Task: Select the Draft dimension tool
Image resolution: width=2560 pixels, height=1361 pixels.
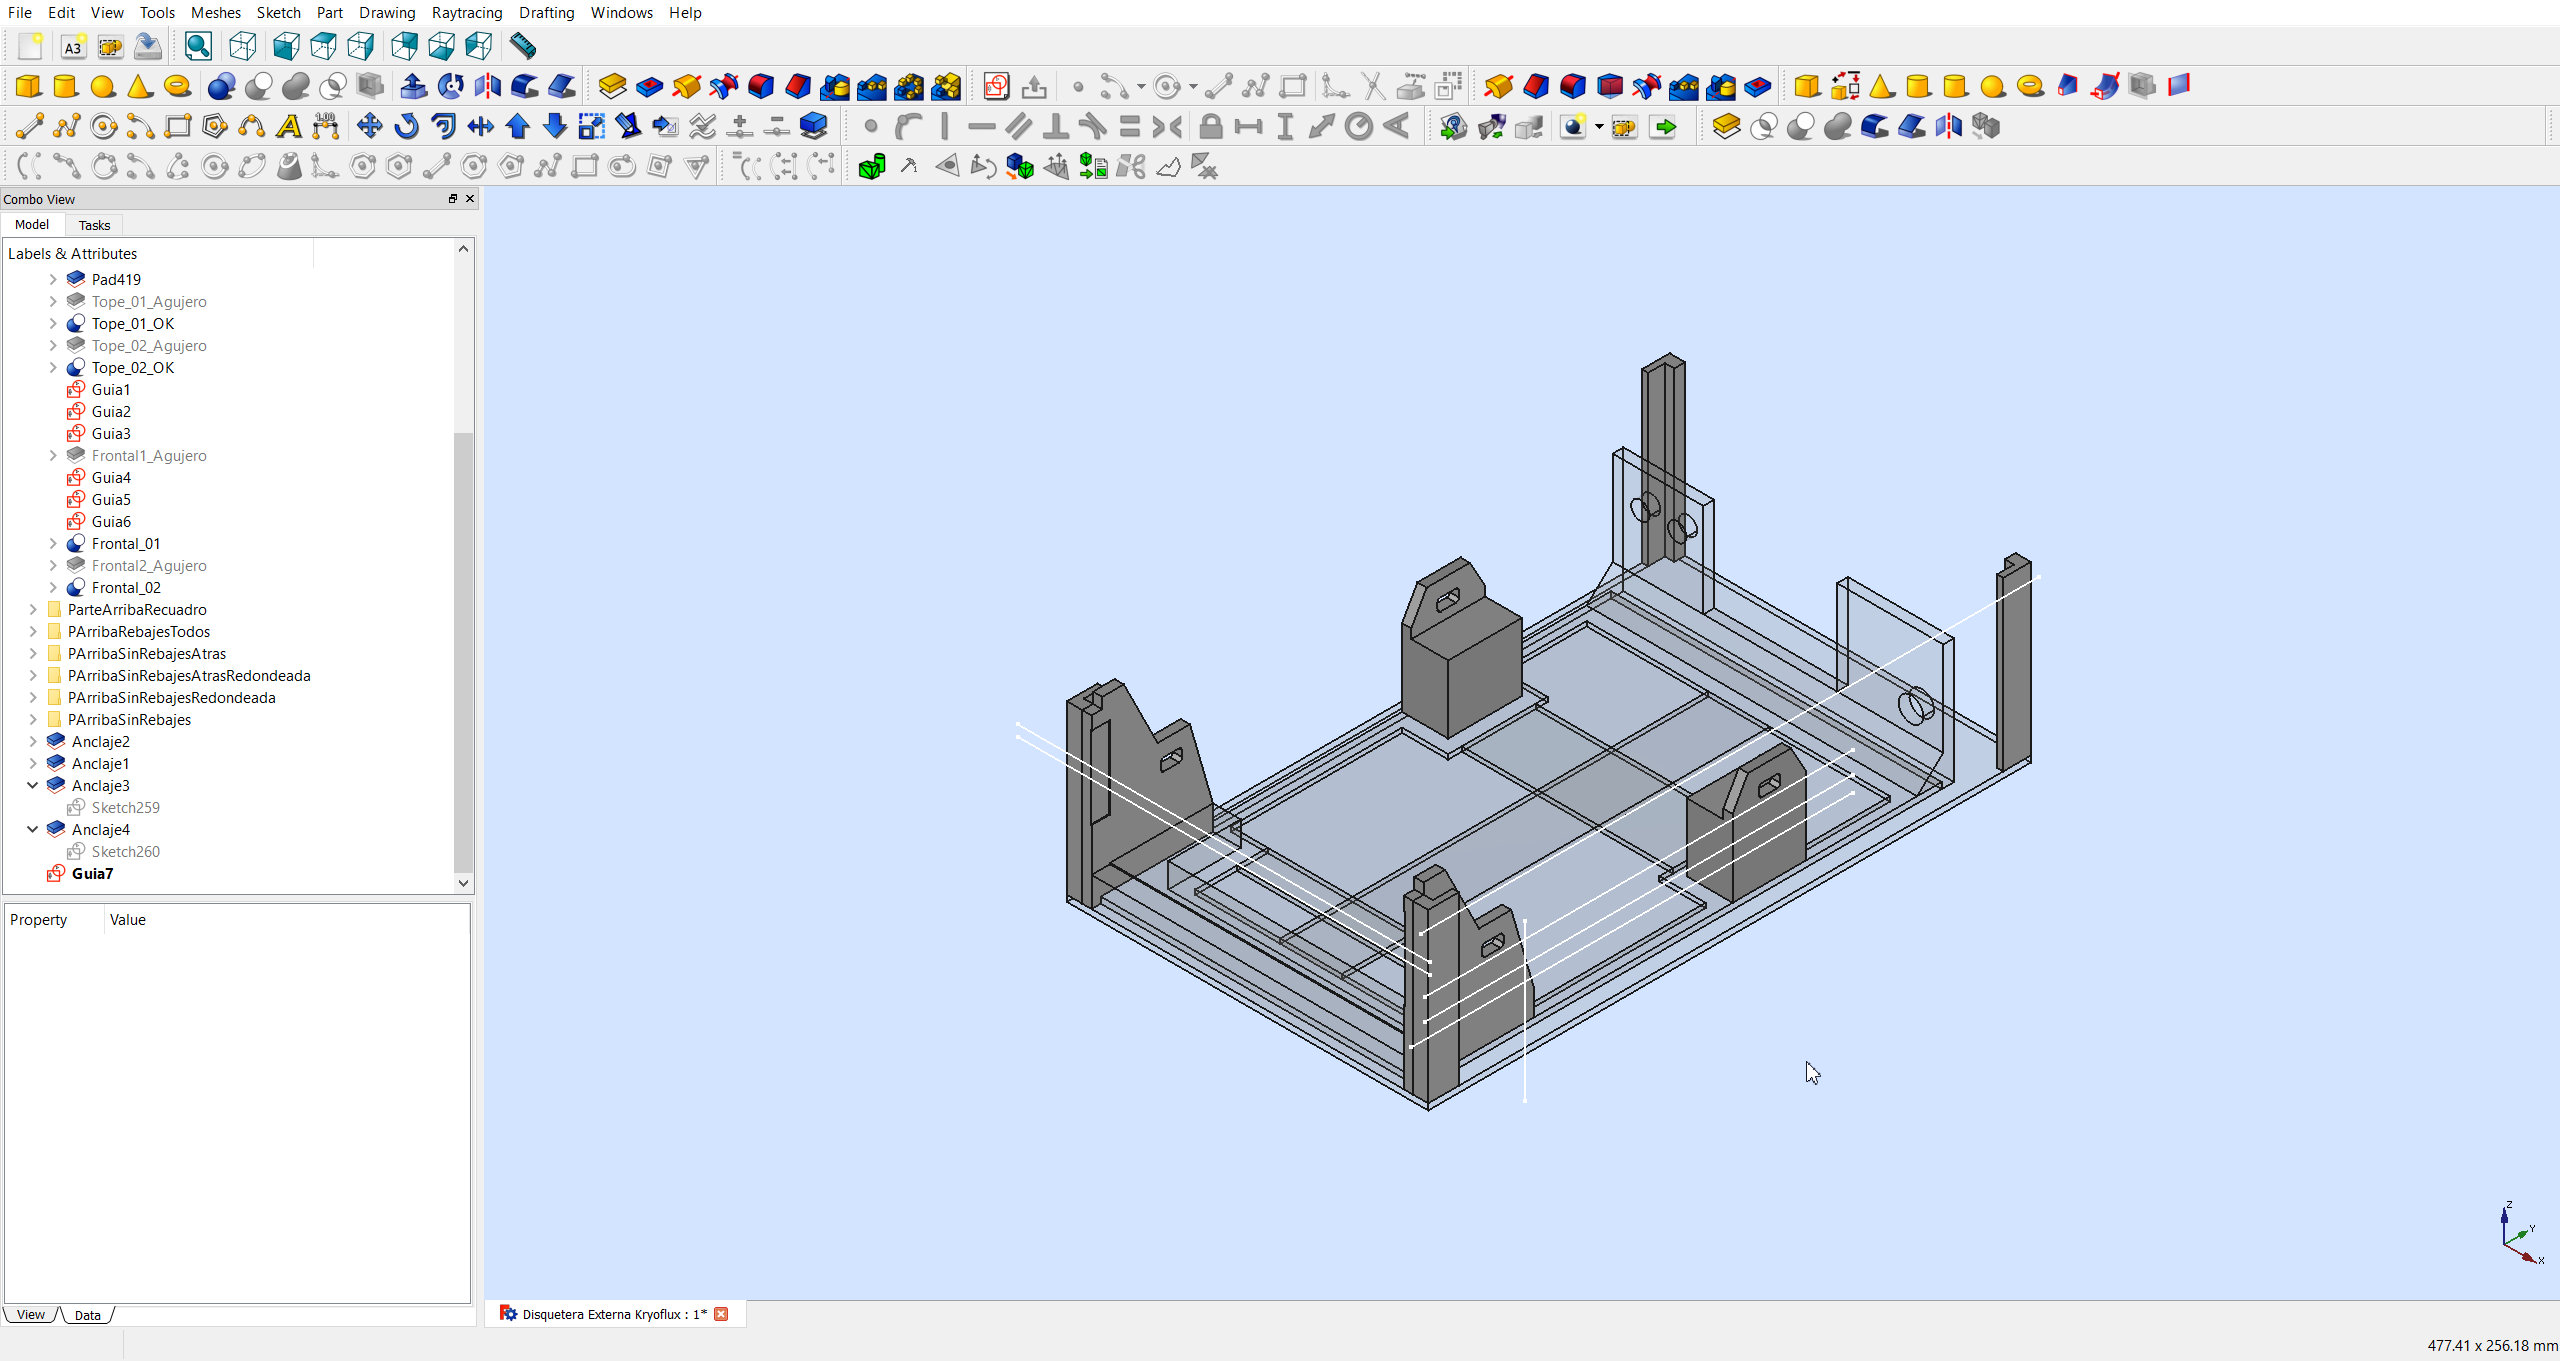Action: coord(325,126)
